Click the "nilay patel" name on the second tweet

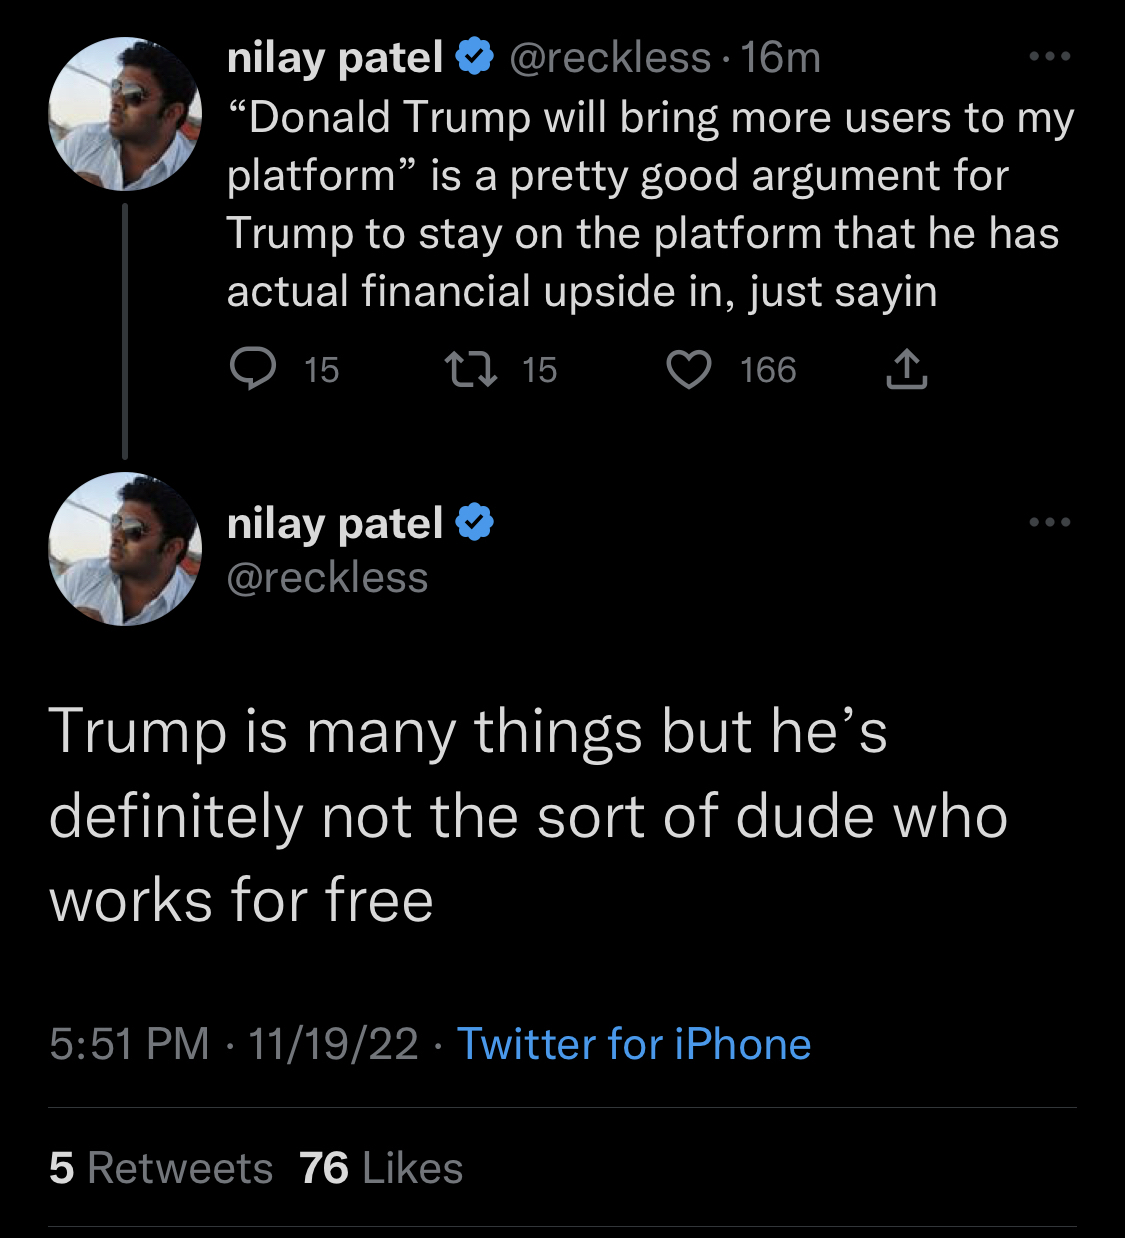coord(334,523)
